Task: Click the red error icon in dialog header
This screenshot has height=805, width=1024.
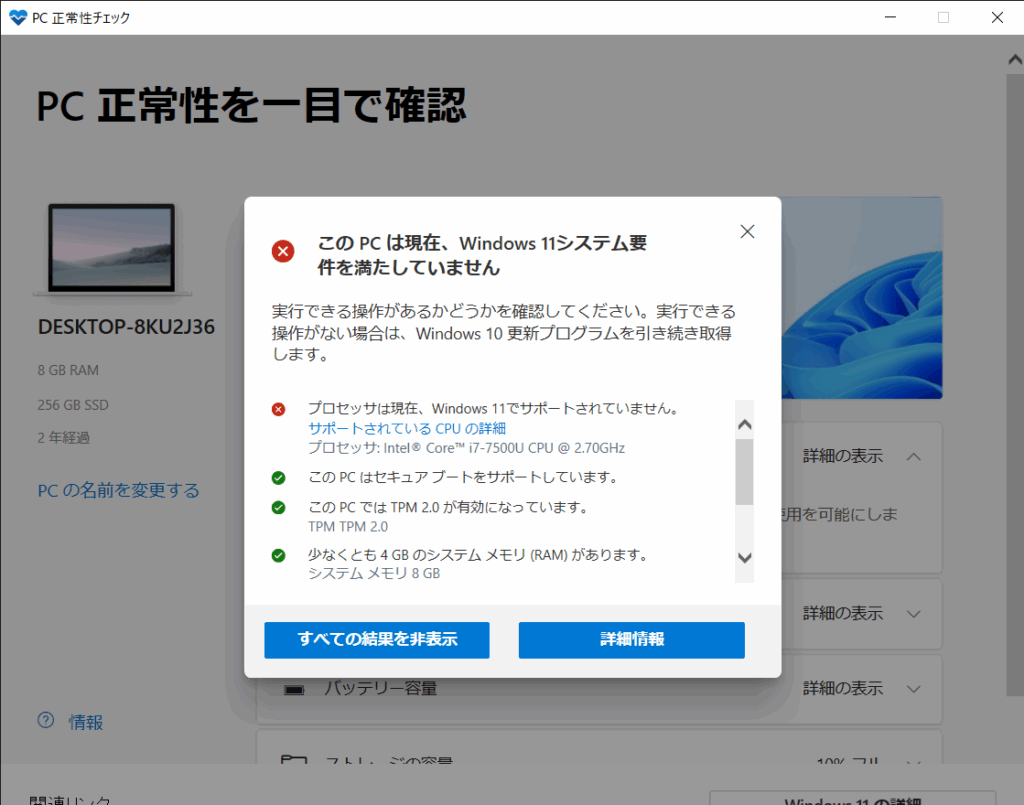Action: point(283,251)
